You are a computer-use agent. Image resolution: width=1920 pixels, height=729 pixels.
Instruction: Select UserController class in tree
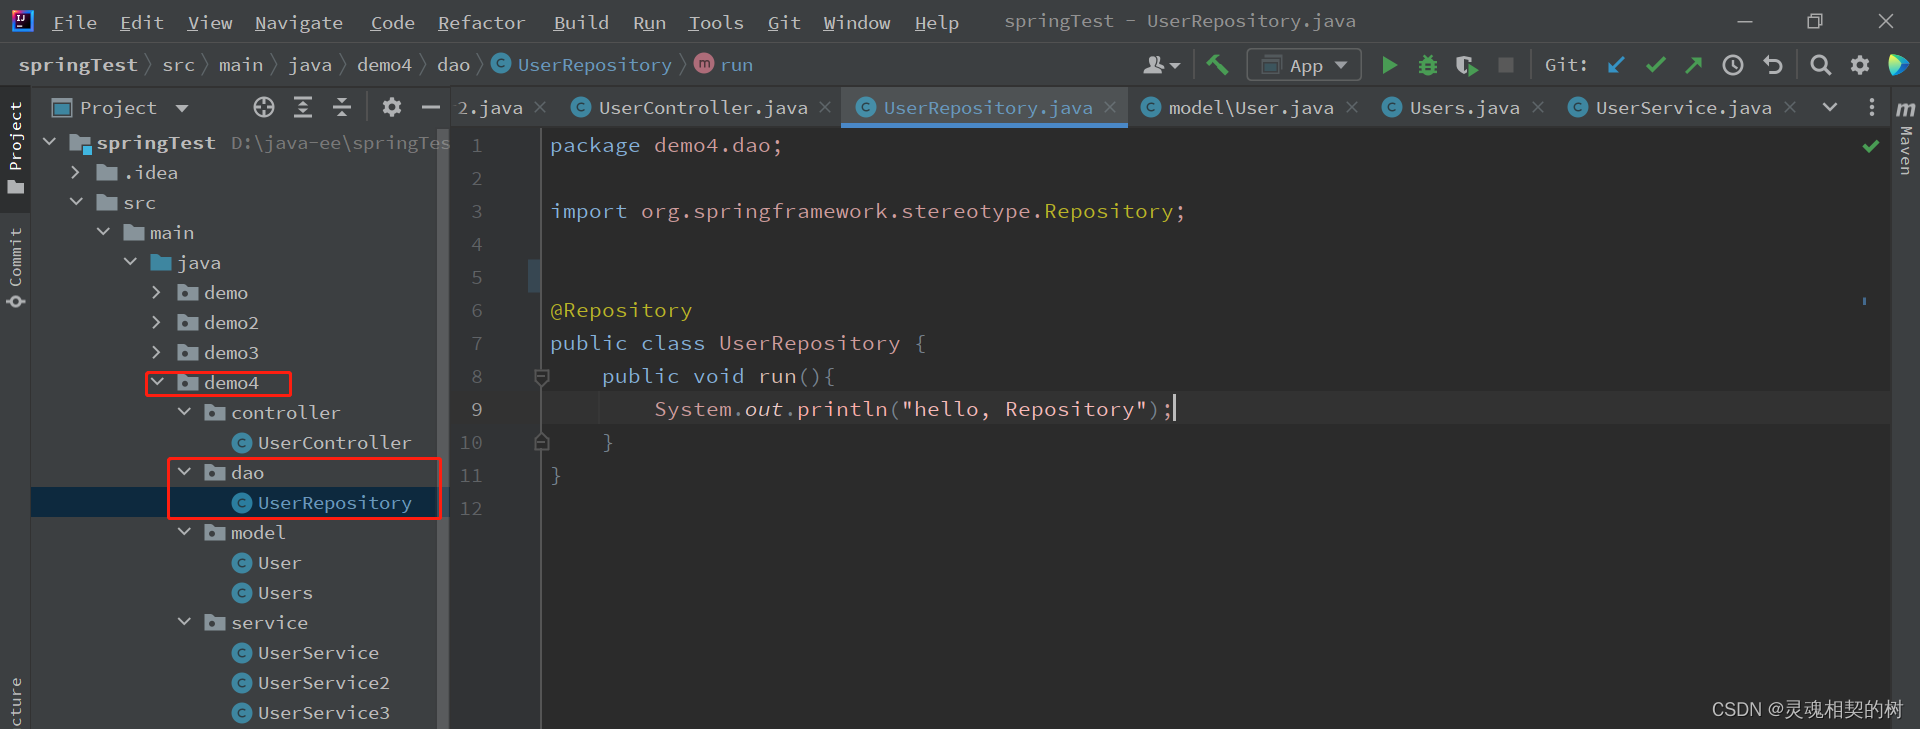(334, 443)
